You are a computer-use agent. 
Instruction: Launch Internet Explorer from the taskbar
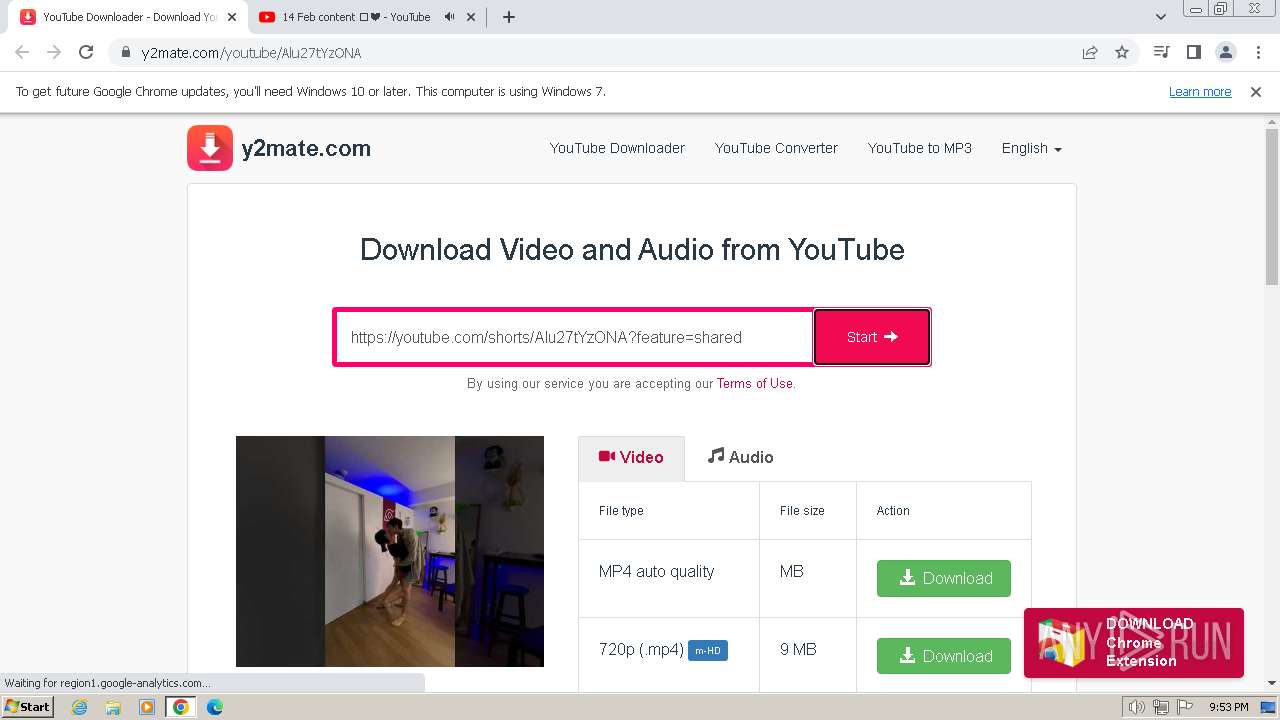click(80, 707)
